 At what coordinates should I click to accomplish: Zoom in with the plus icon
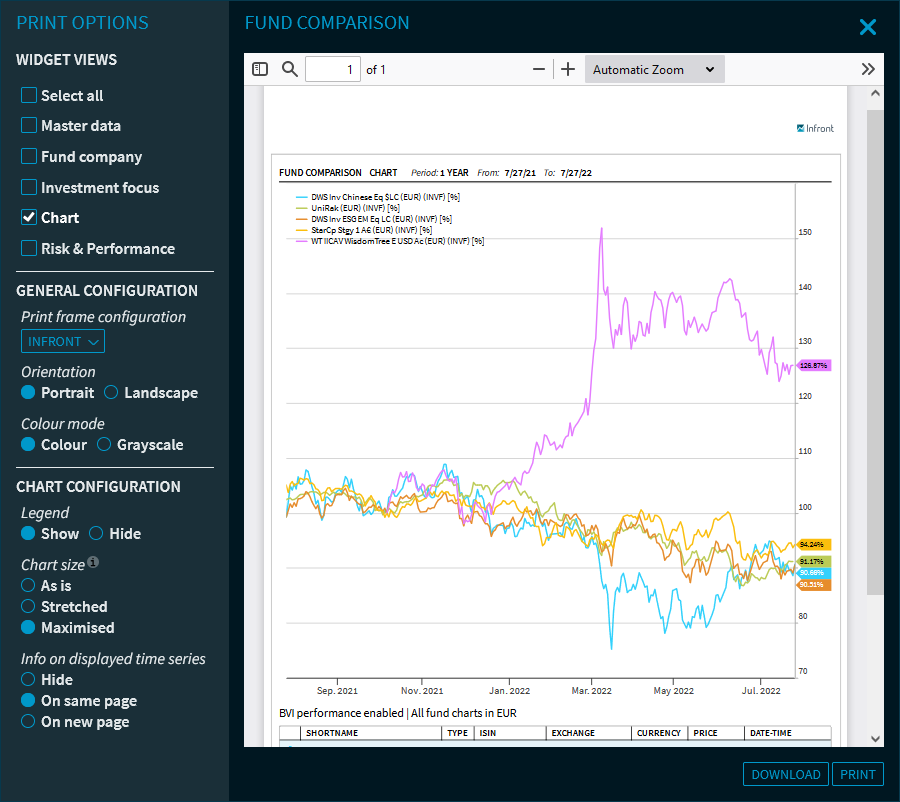(x=568, y=70)
